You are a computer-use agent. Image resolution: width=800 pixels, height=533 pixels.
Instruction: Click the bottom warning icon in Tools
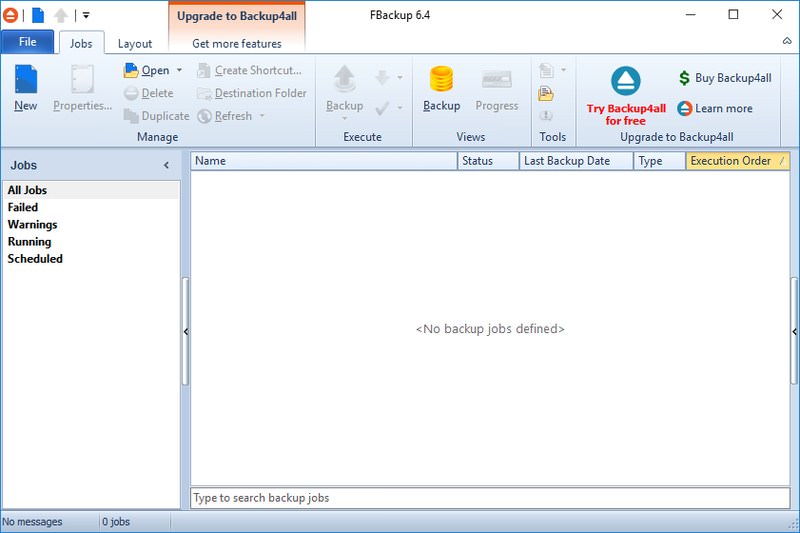click(546, 116)
